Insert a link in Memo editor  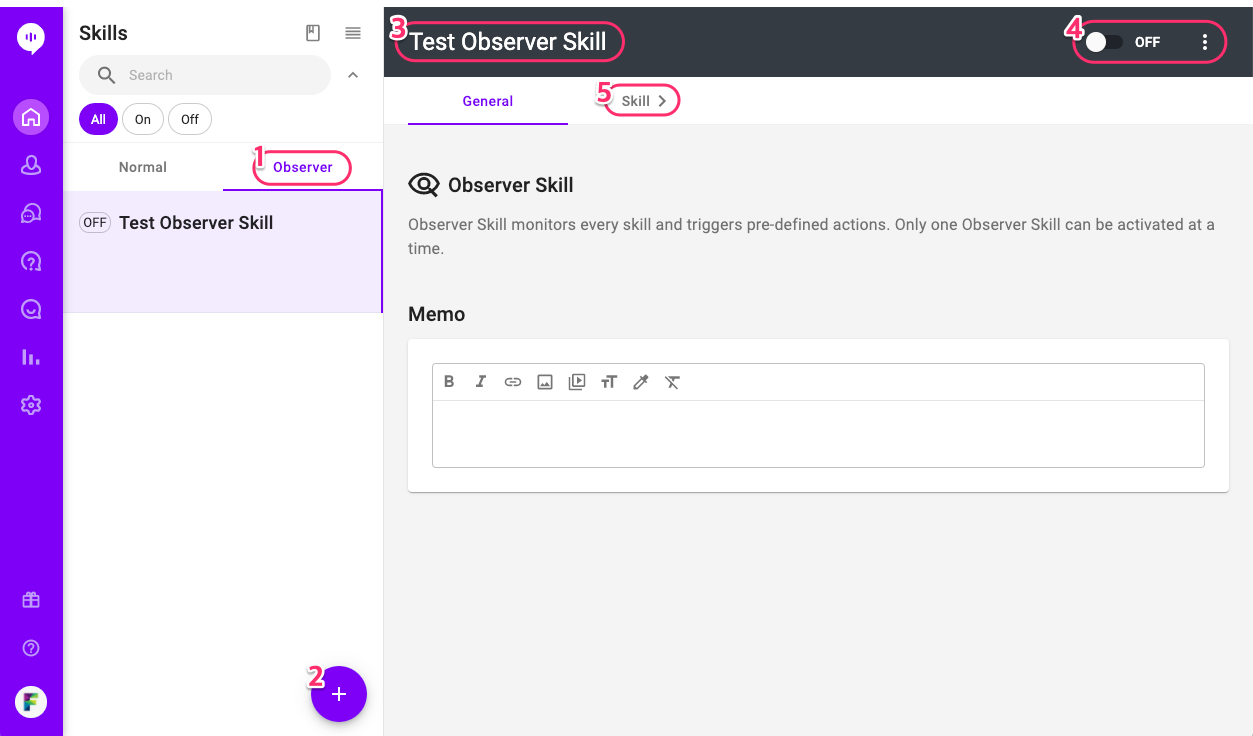coord(513,382)
